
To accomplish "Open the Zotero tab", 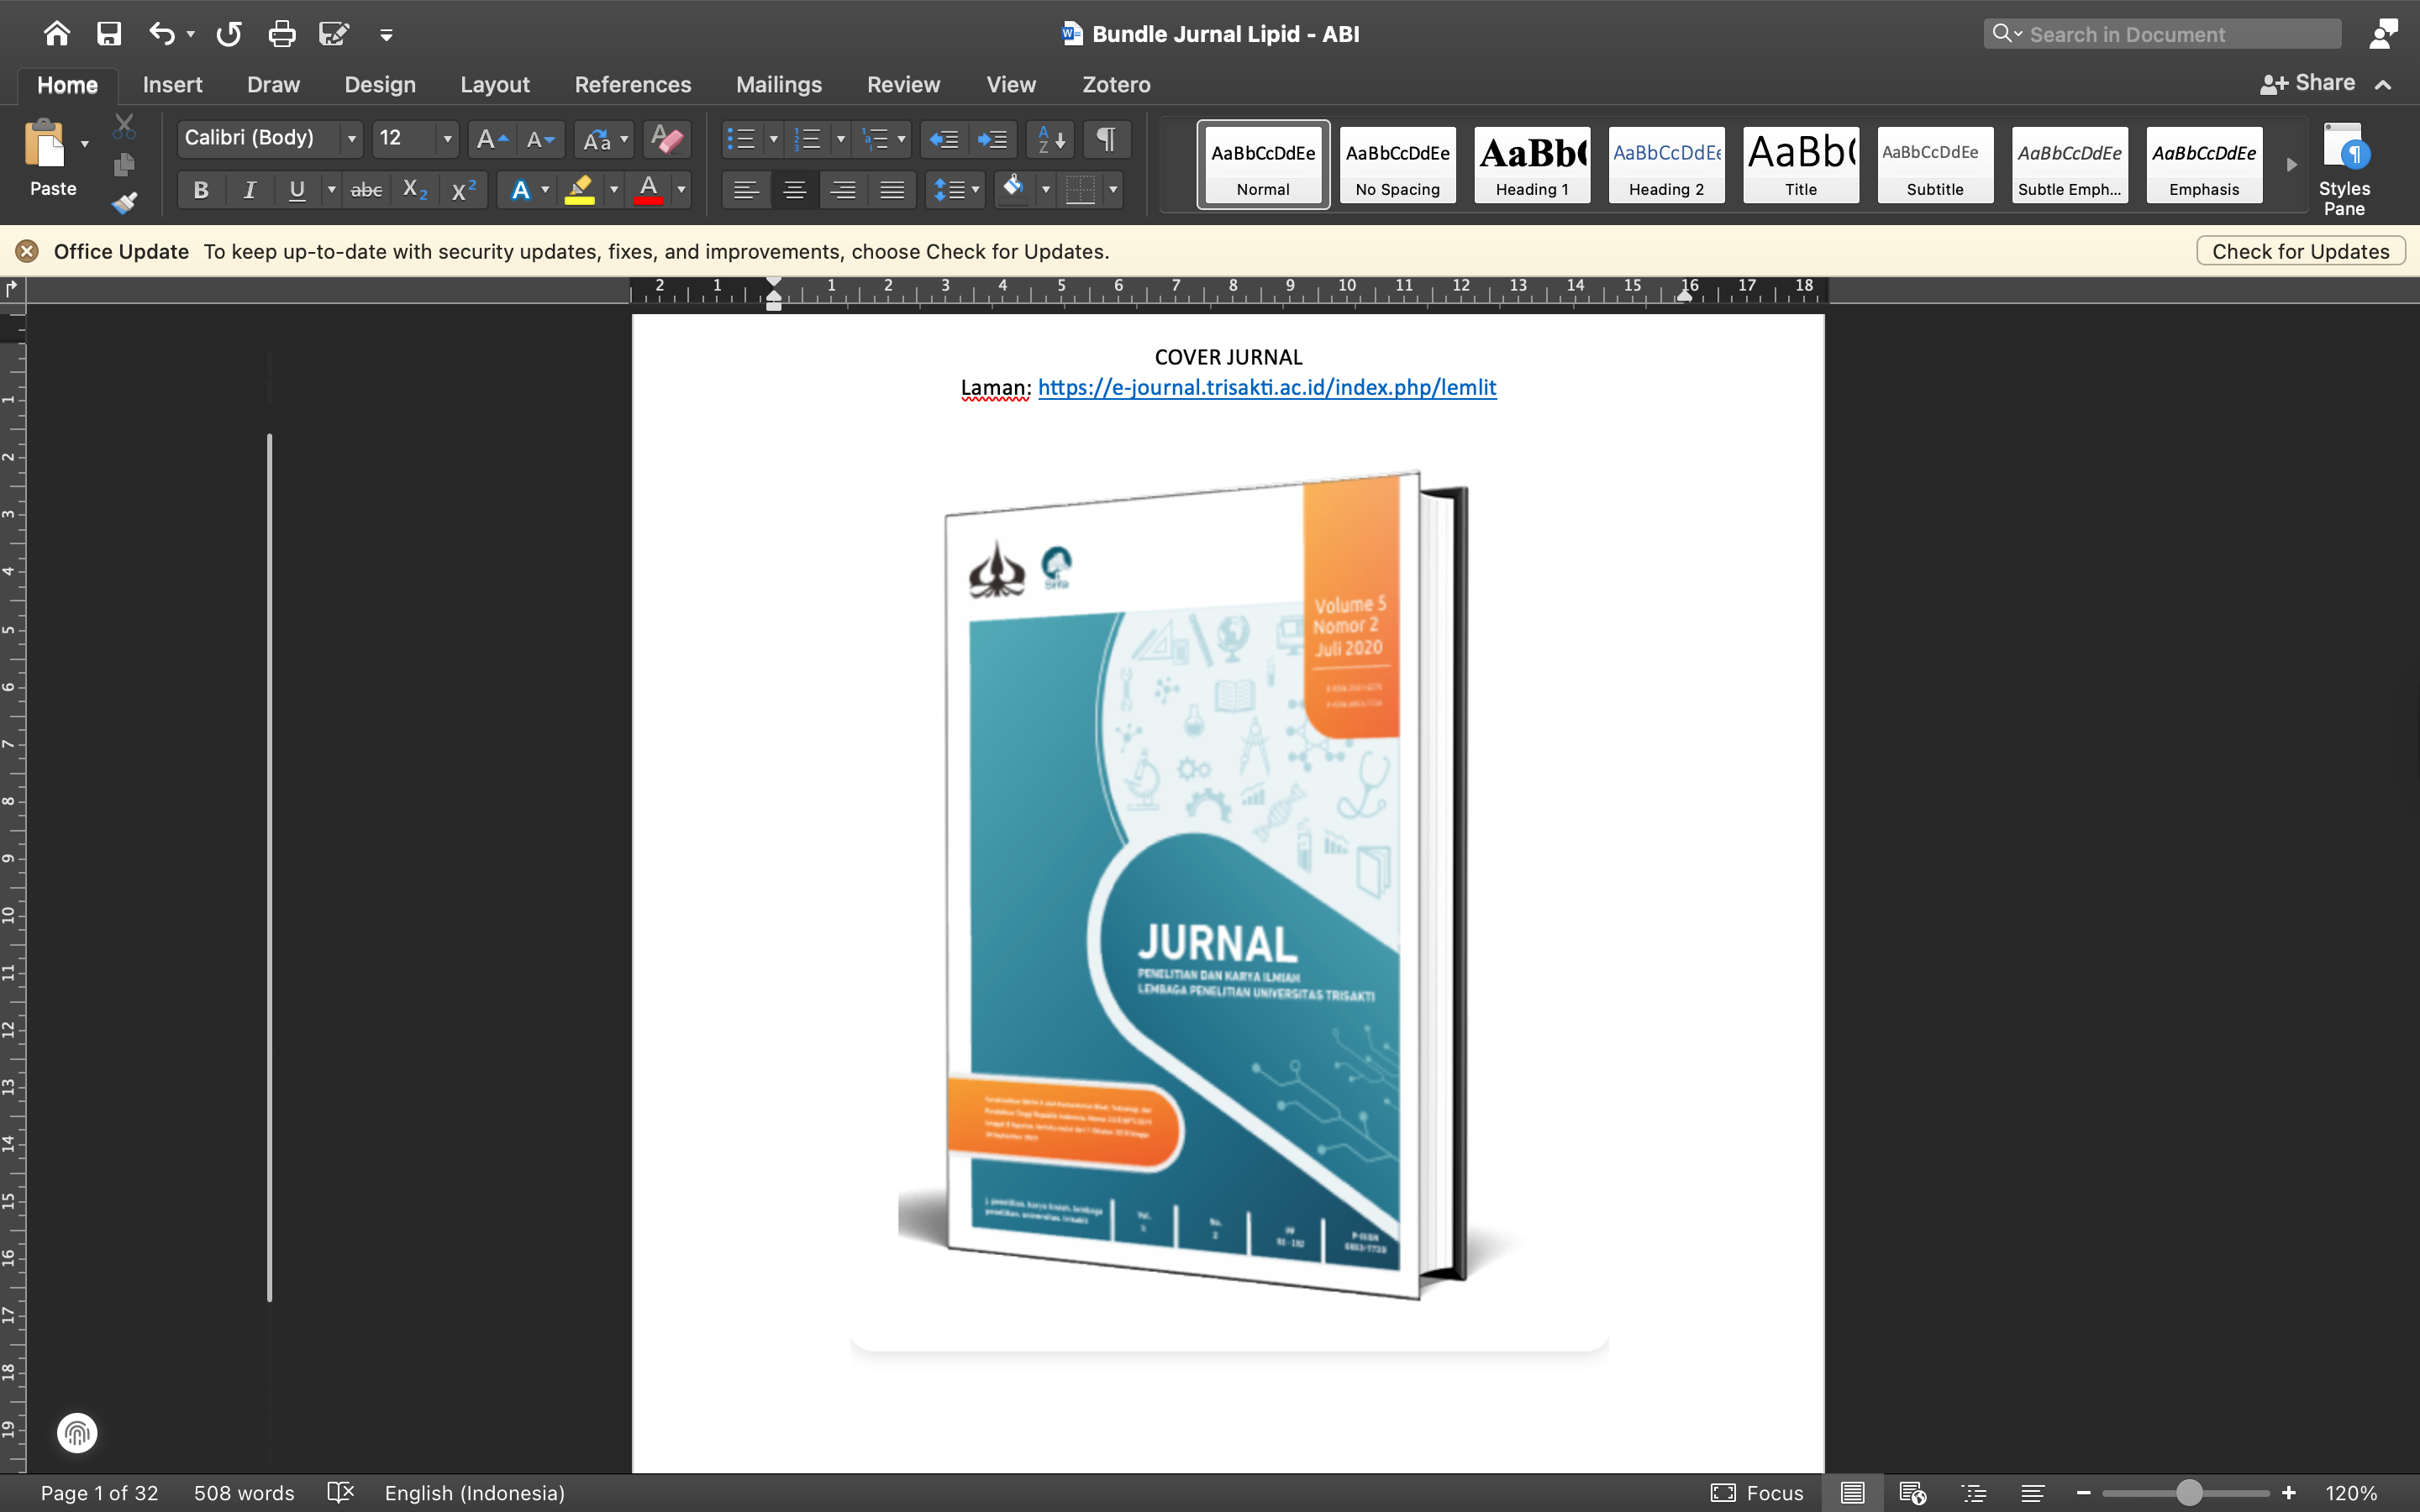I will click(1116, 85).
